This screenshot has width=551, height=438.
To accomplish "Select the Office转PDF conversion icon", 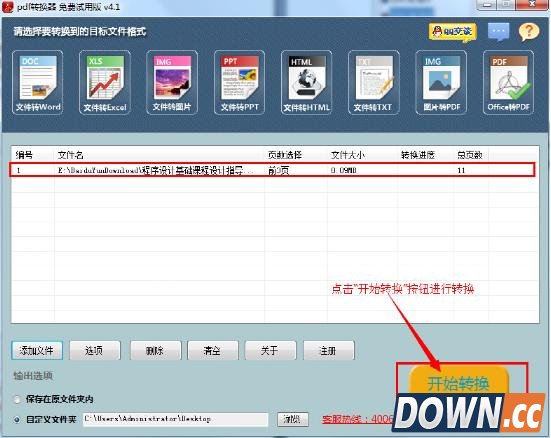I will [508, 82].
